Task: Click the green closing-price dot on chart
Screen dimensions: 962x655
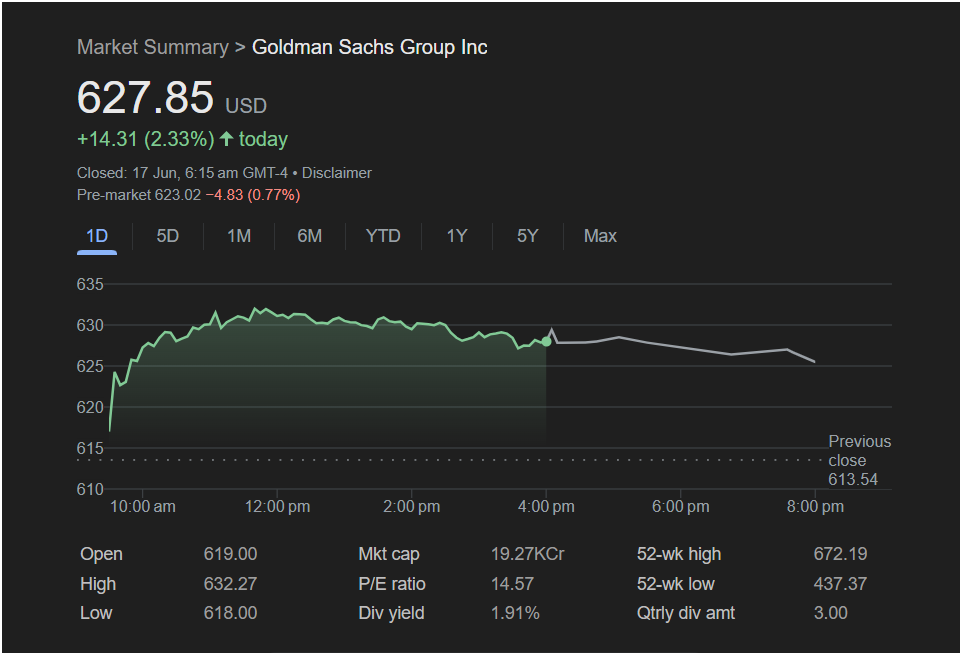Action: click(x=546, y=342)
